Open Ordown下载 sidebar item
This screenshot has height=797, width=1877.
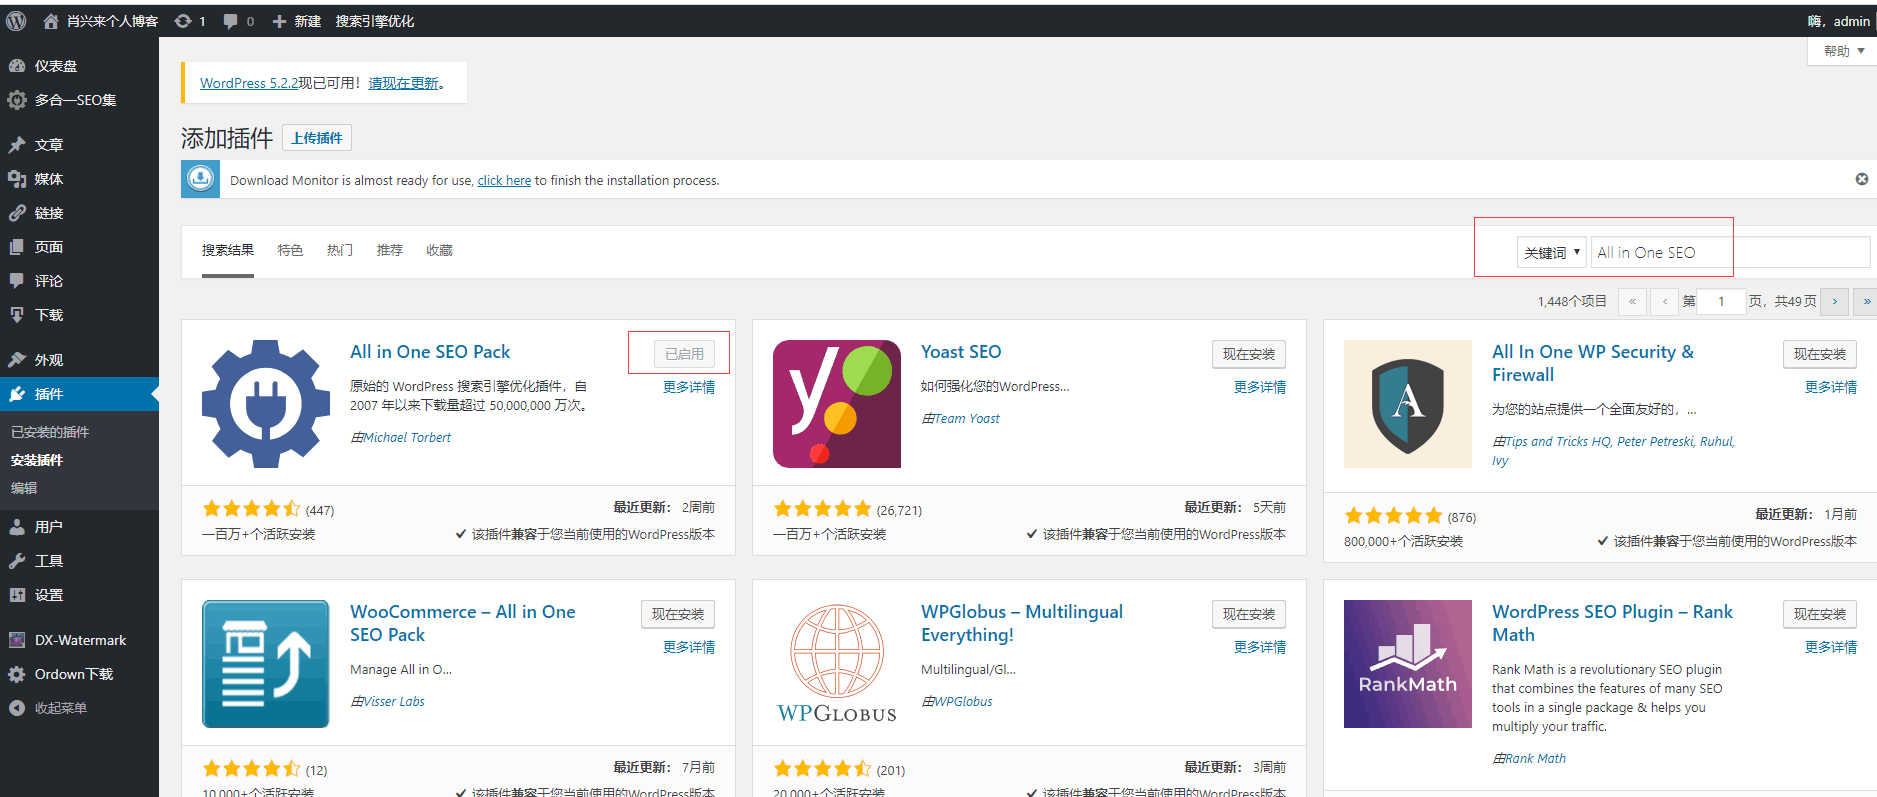point(79,674)
